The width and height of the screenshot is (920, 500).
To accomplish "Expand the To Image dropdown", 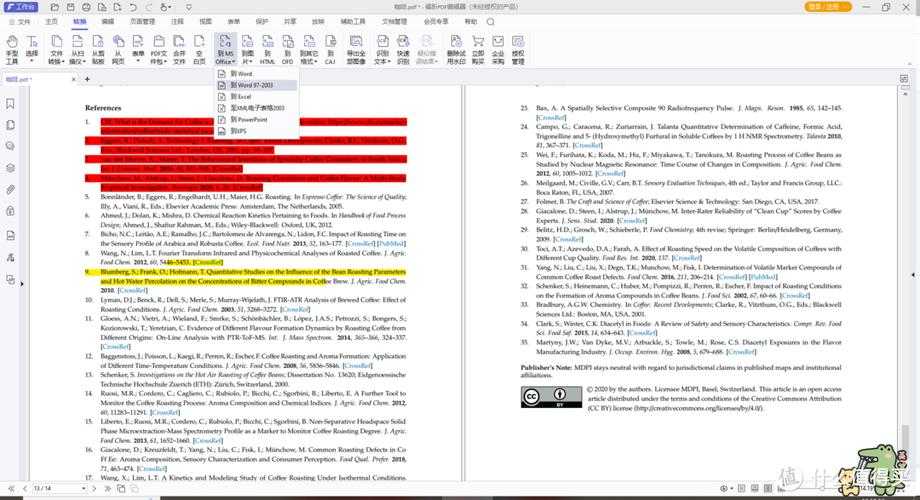I will coord(247,52).
